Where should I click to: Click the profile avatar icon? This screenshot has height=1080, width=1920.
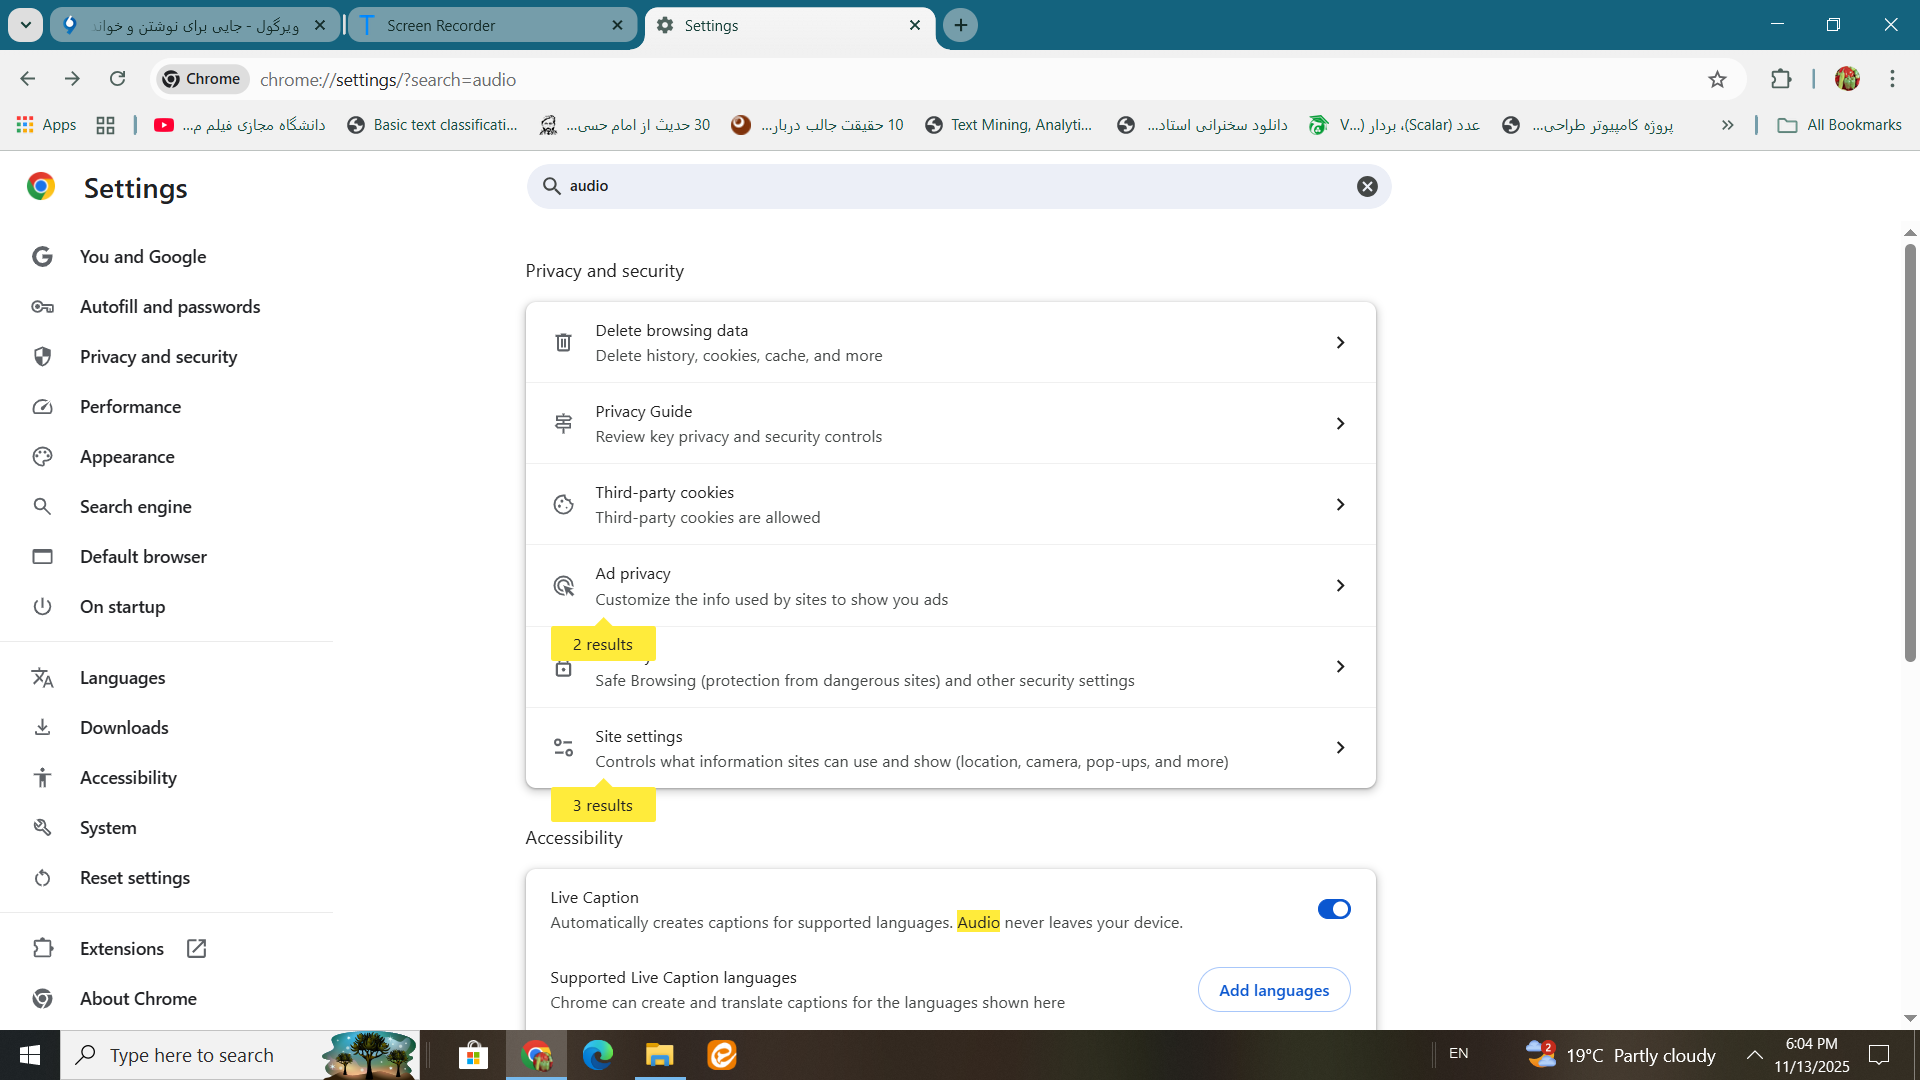pyautogui.click(x=1847, y=79)
